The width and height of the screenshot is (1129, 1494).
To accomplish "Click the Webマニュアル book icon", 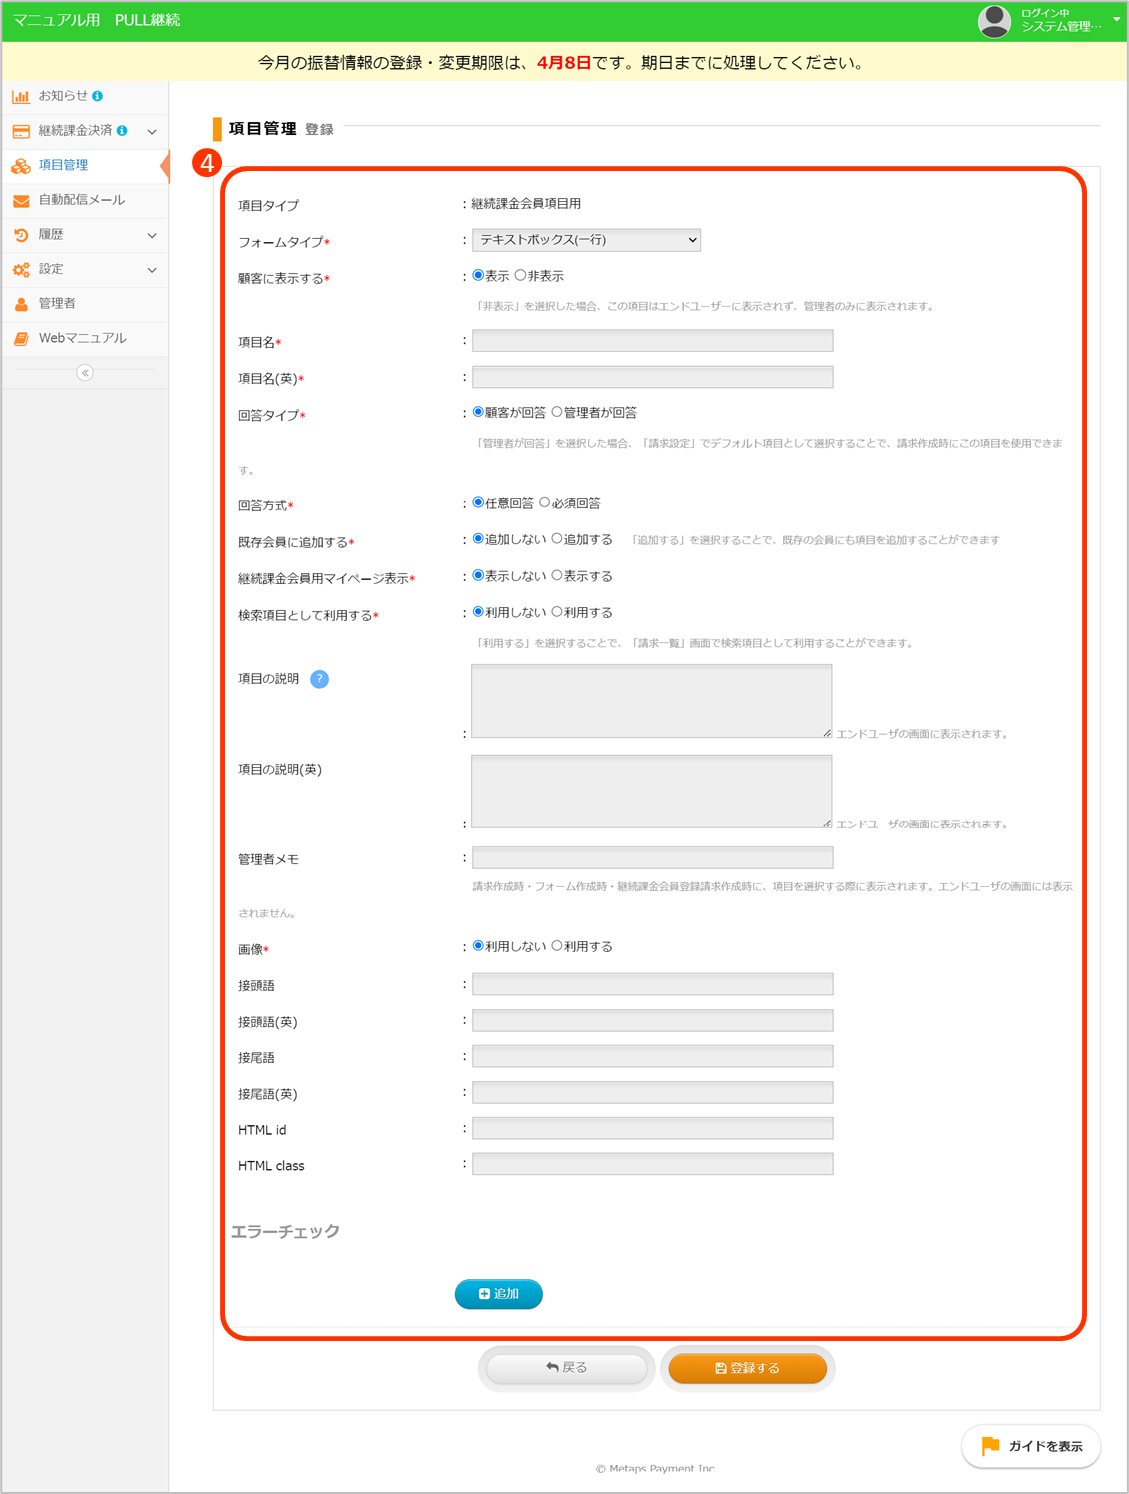I will [20, 339].
